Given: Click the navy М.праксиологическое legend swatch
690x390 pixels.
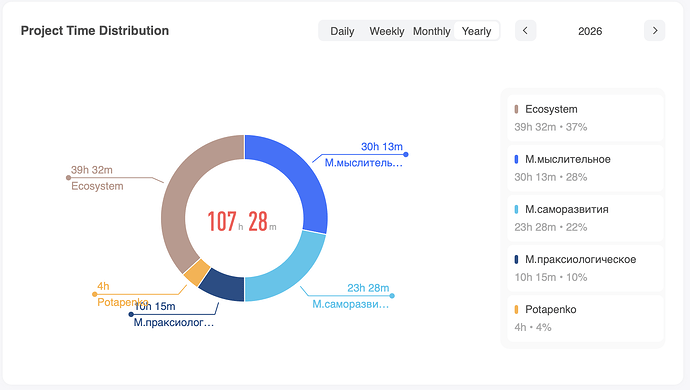Looking at the screenshot, I should pyautogui.click(x=516, y=260).
